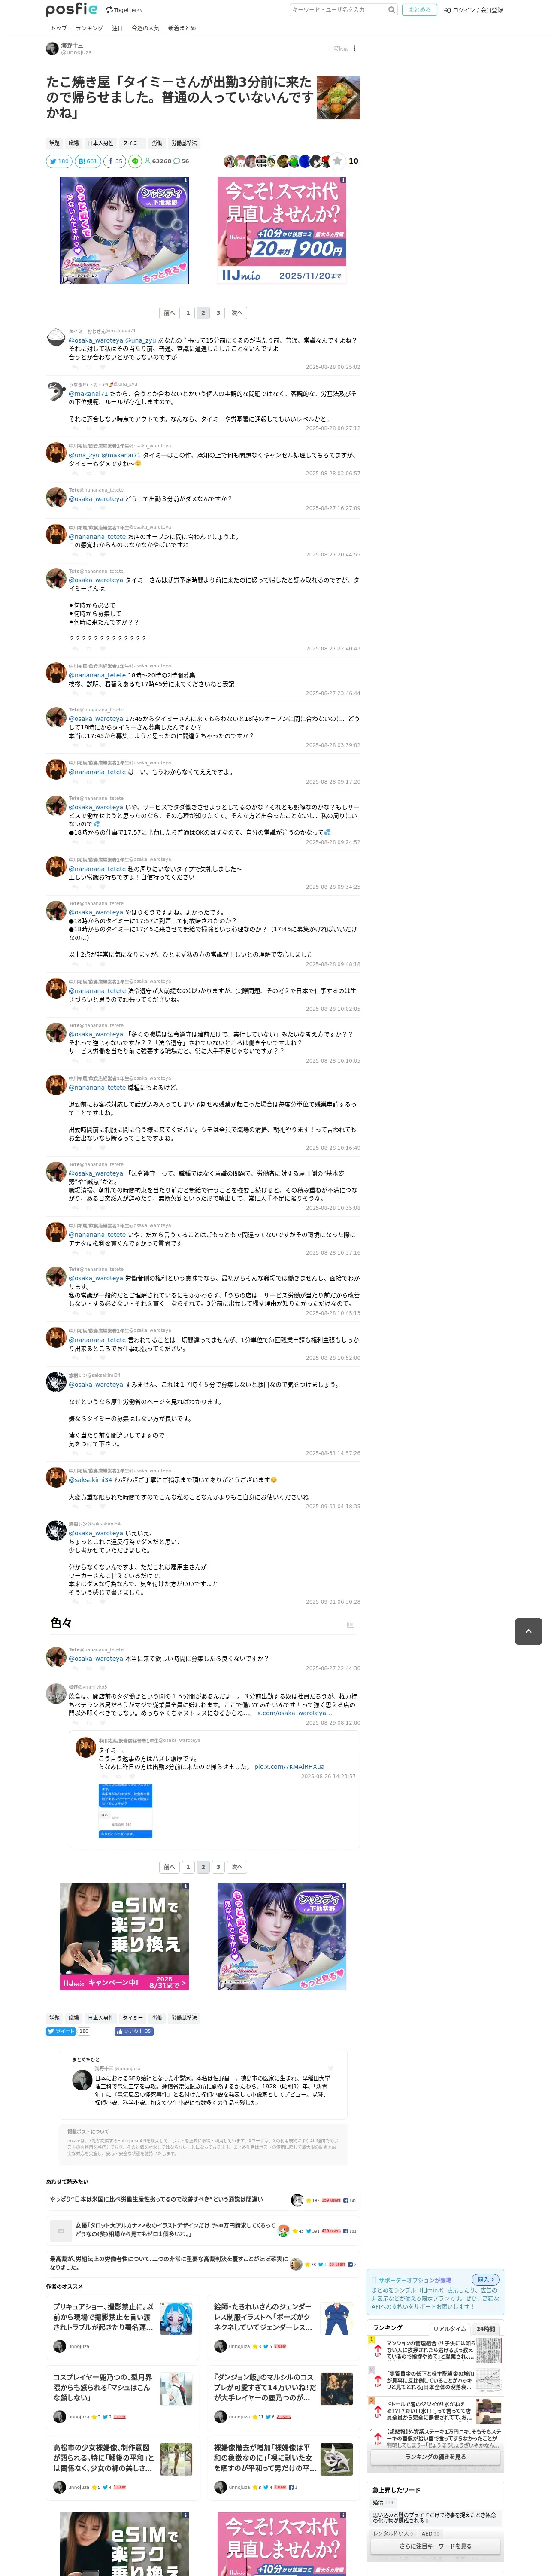Share via the green LINE icon

(x=135, y=161)
